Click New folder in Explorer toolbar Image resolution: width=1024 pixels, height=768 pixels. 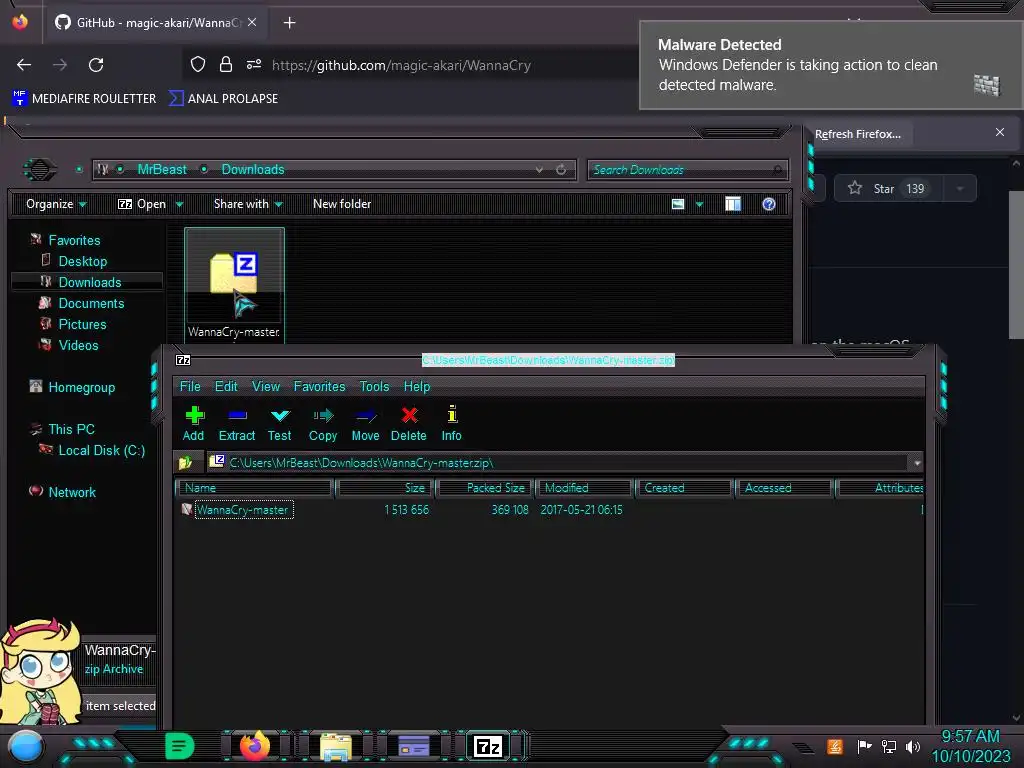[342, 204]
